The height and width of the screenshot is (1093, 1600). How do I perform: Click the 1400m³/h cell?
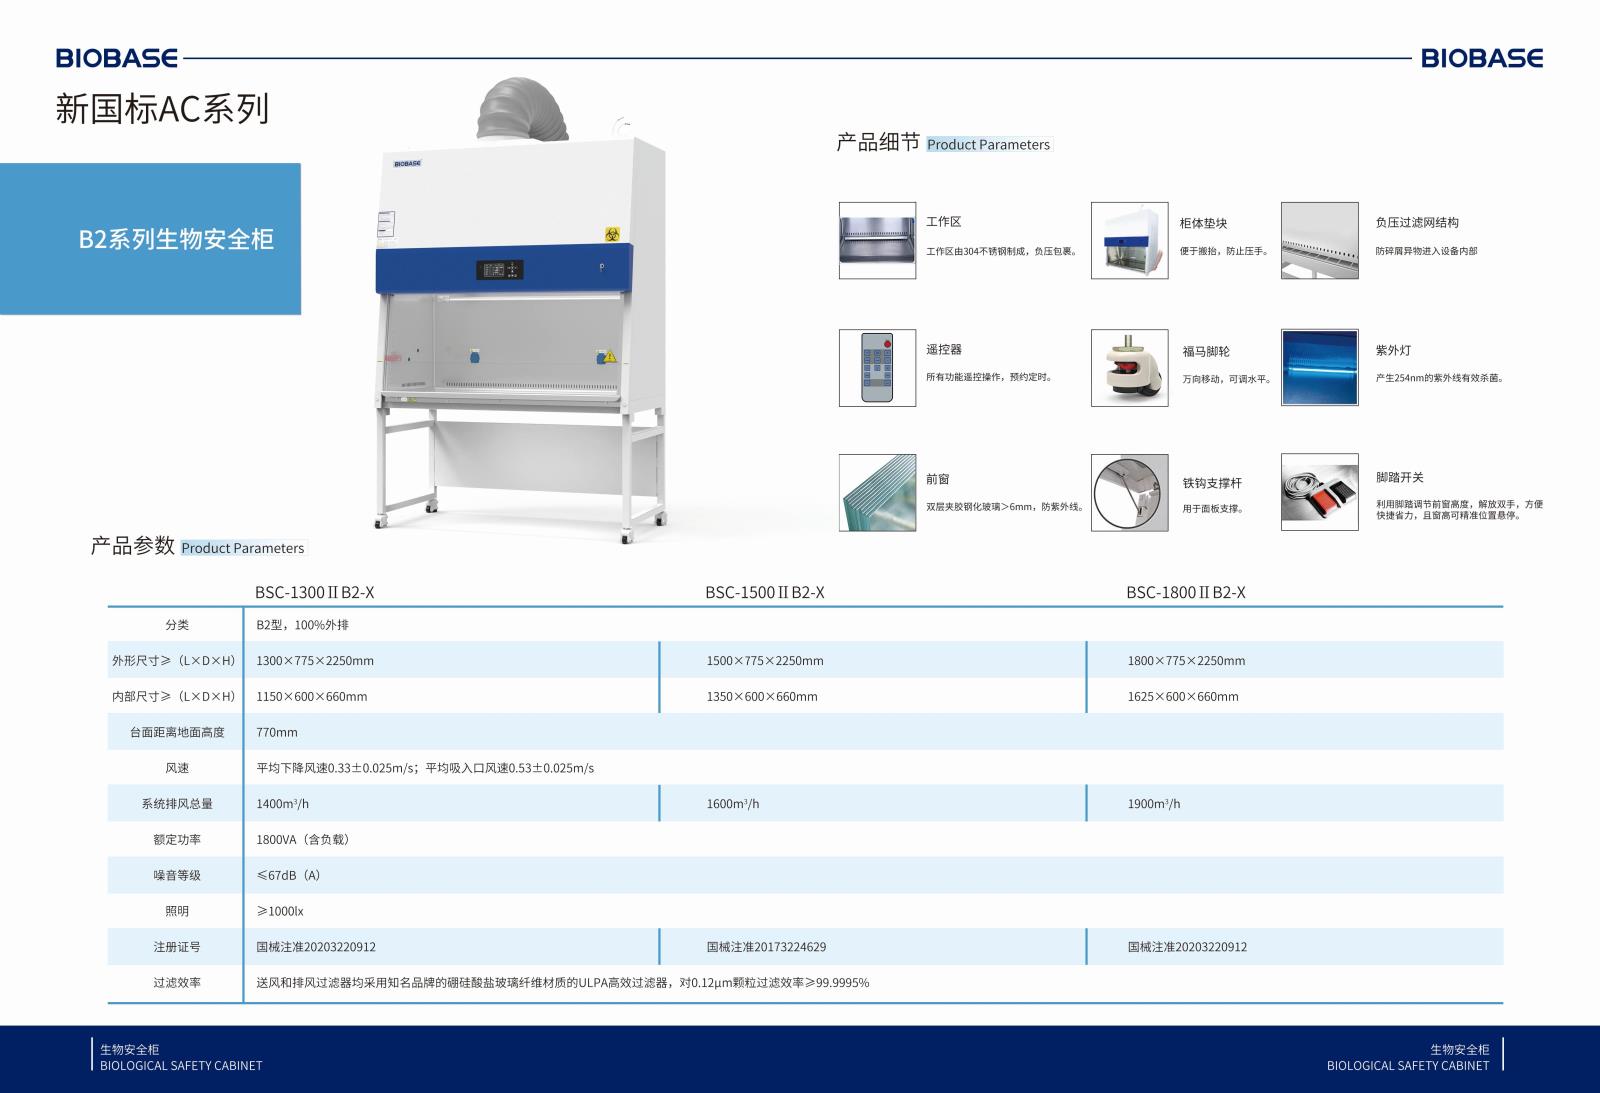(x=282, y=804)
